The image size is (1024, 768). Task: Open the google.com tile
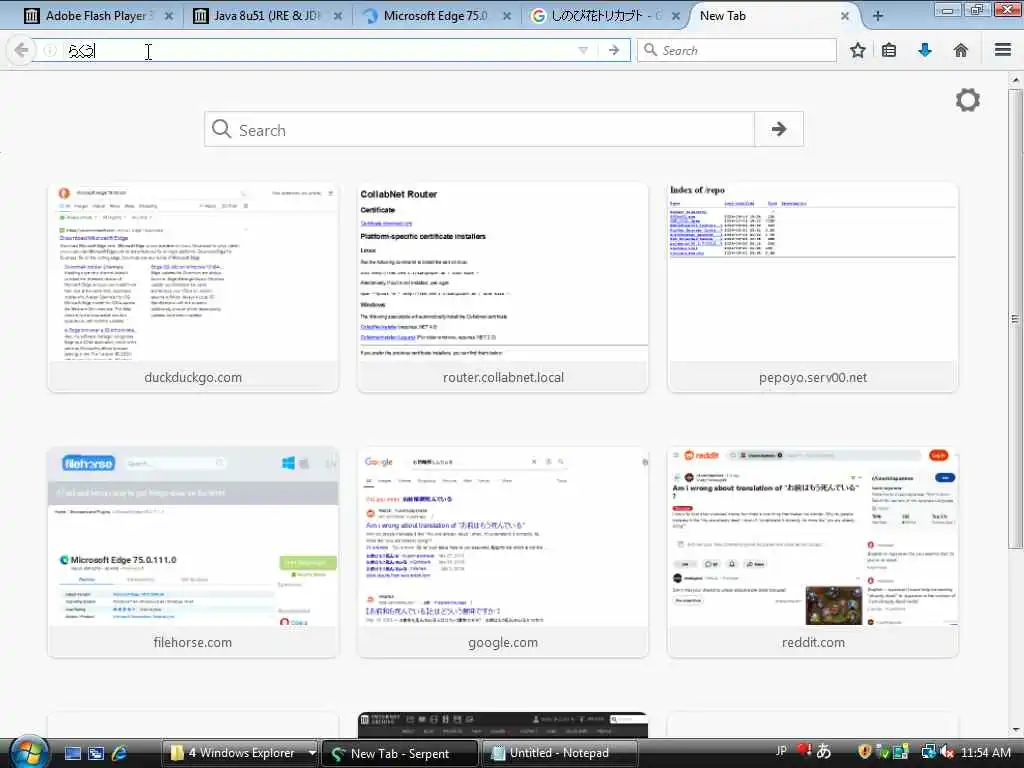[503, 552]
